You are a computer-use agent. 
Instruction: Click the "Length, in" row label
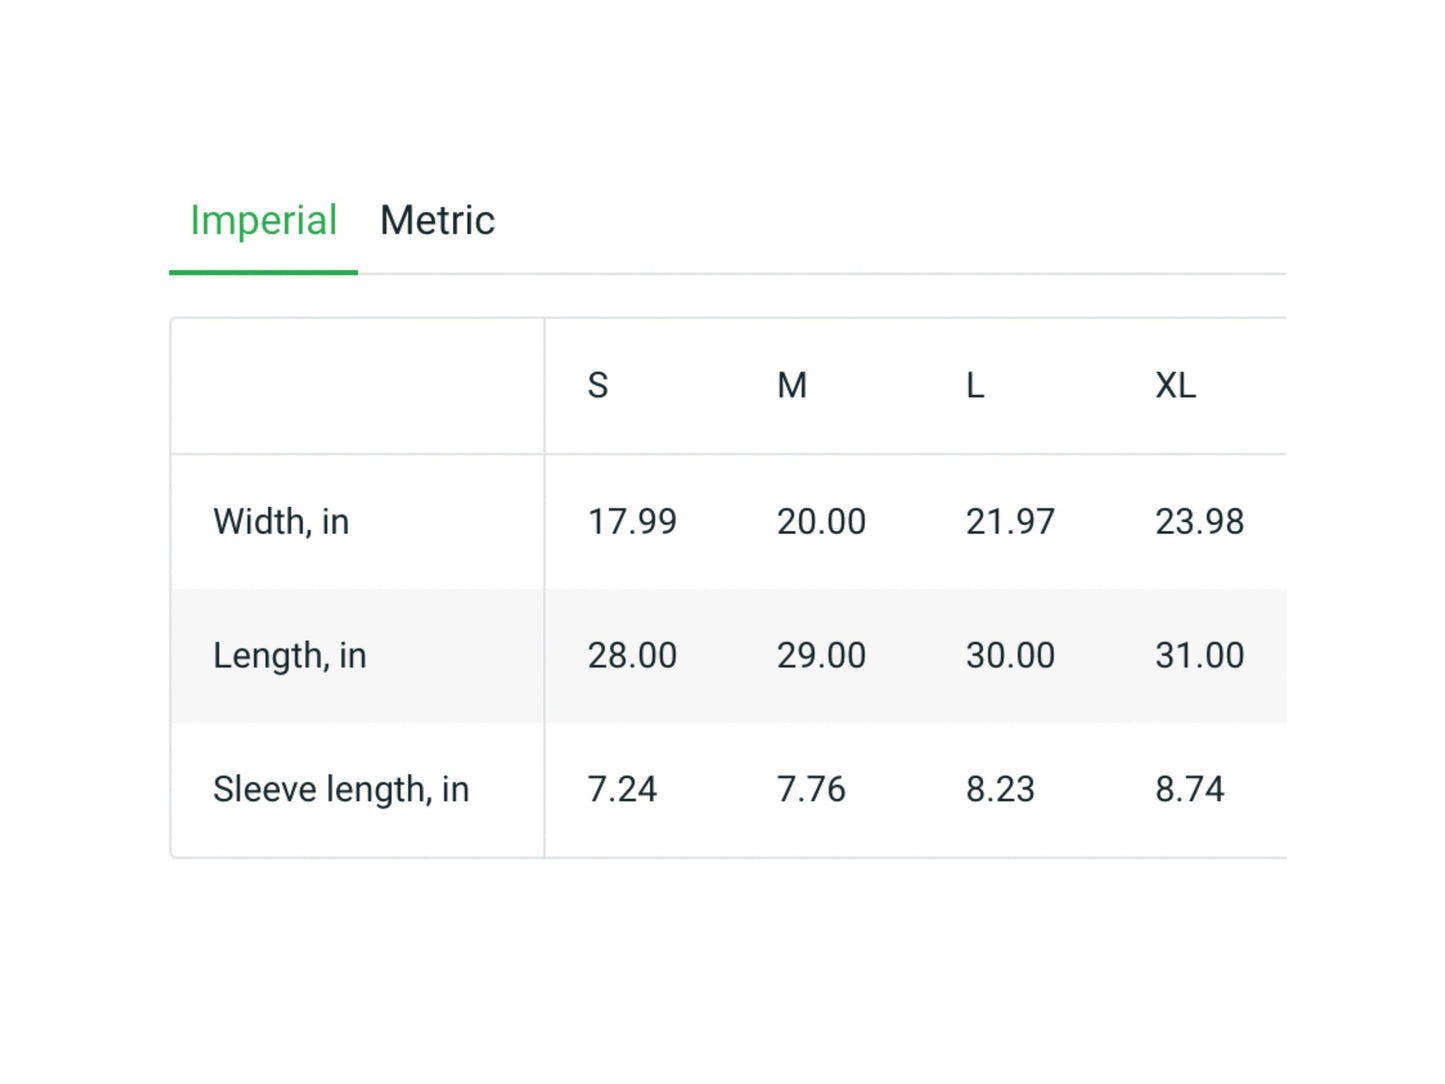(x=290, y=656)
